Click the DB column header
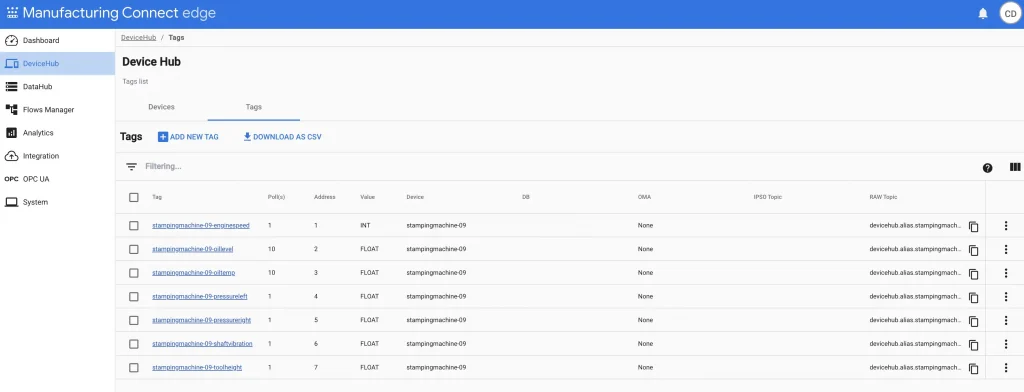This screenshot has width=1024, height=392. pos(526,197)
